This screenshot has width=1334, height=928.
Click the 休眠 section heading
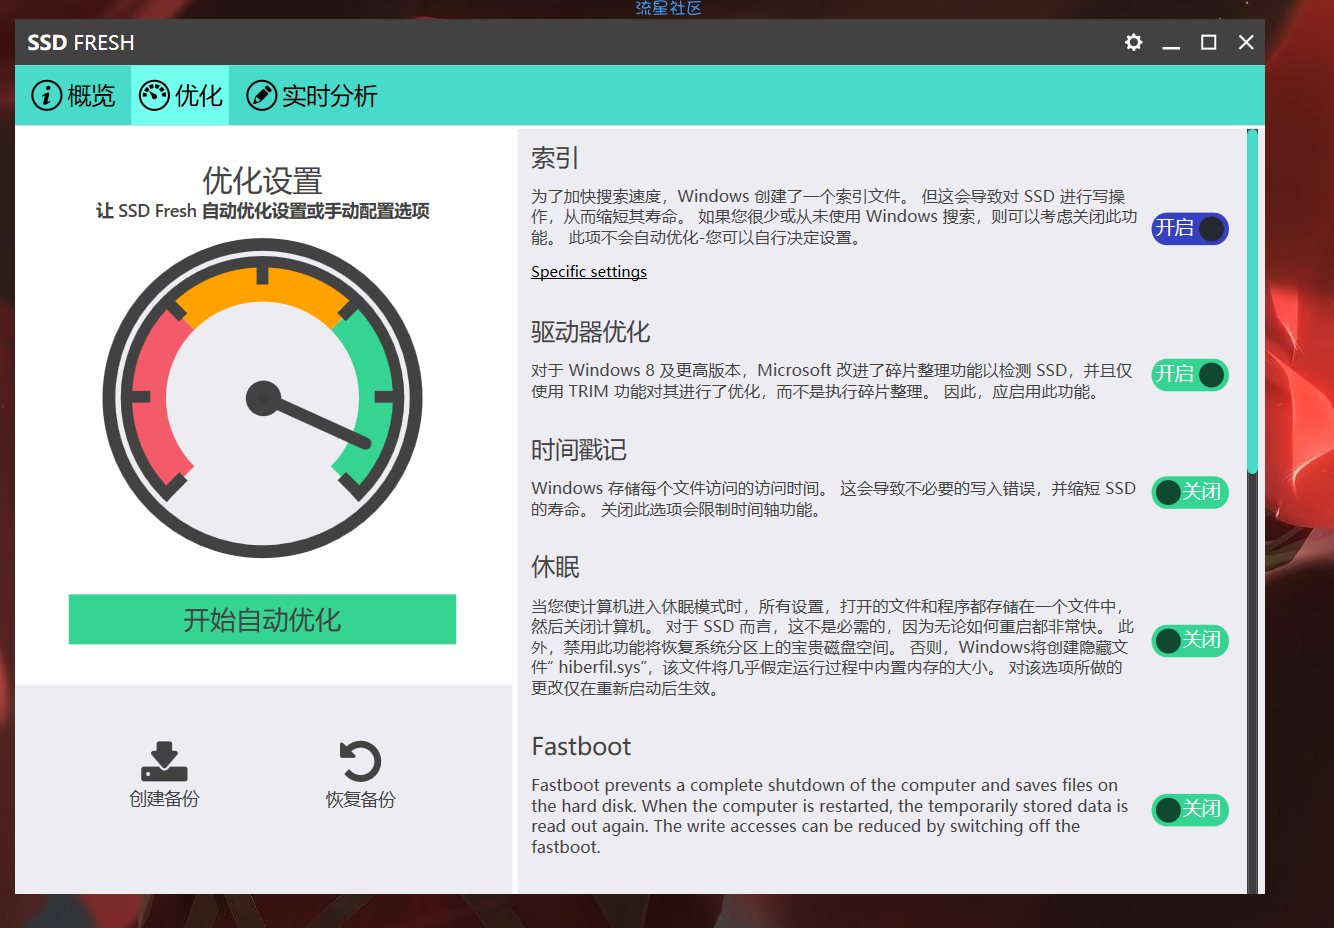click(555, 567)
